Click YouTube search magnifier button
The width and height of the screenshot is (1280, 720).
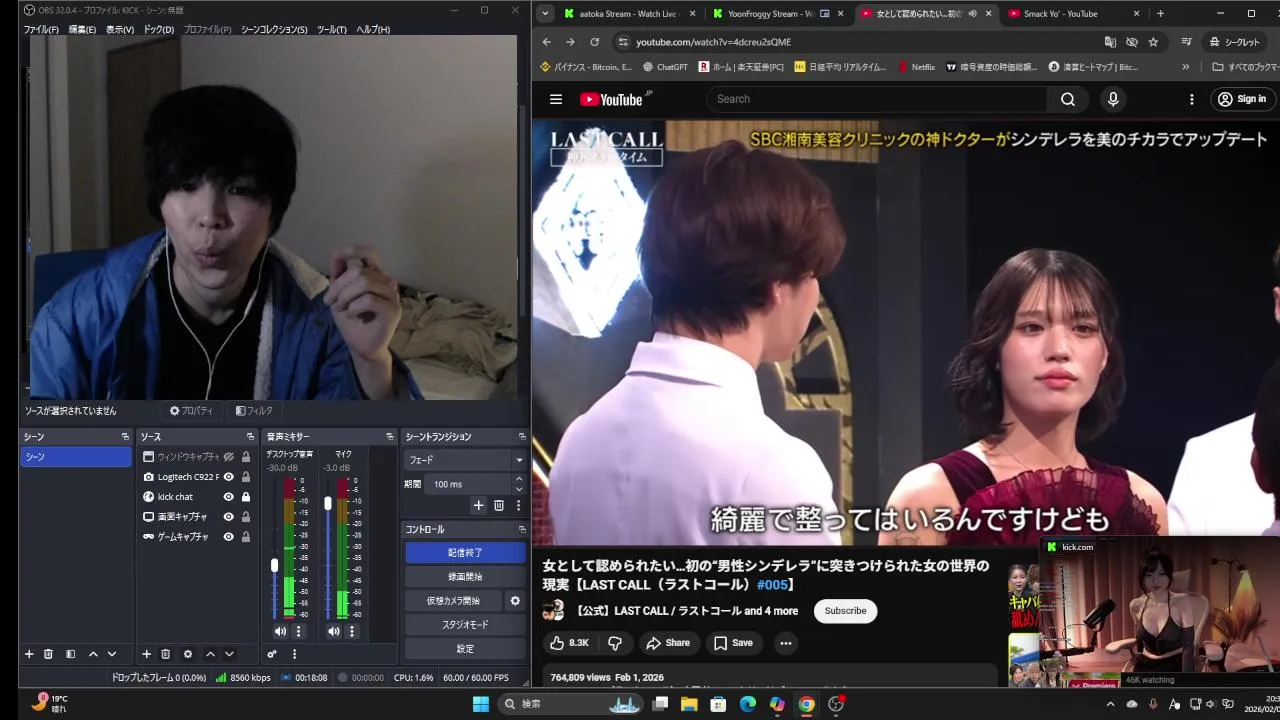pyautogui.click(x=1068, y=99)
